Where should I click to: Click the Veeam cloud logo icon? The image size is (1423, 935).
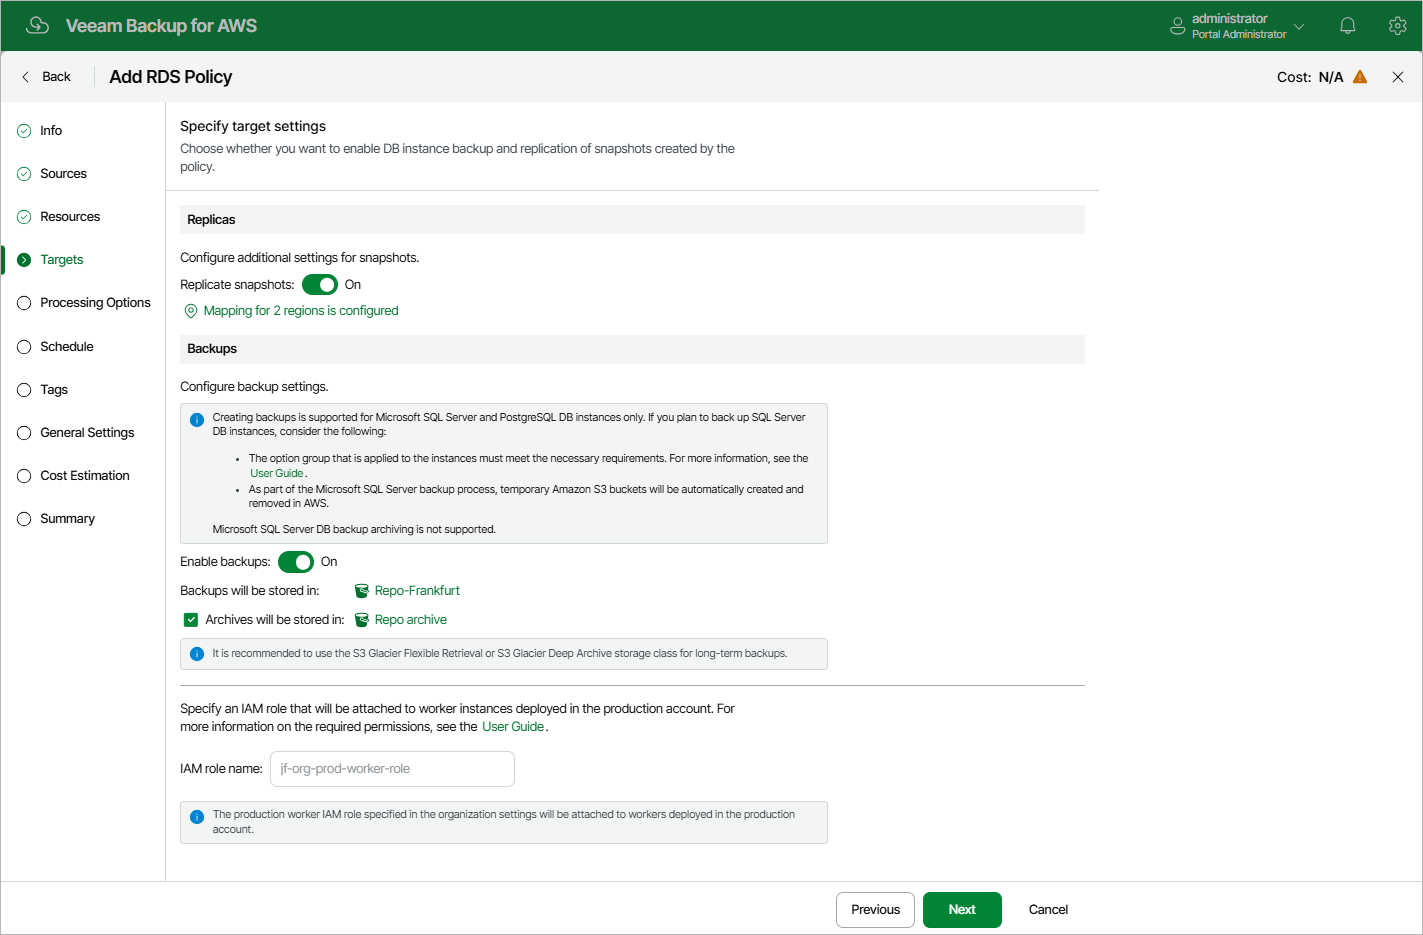pos(37,26)
